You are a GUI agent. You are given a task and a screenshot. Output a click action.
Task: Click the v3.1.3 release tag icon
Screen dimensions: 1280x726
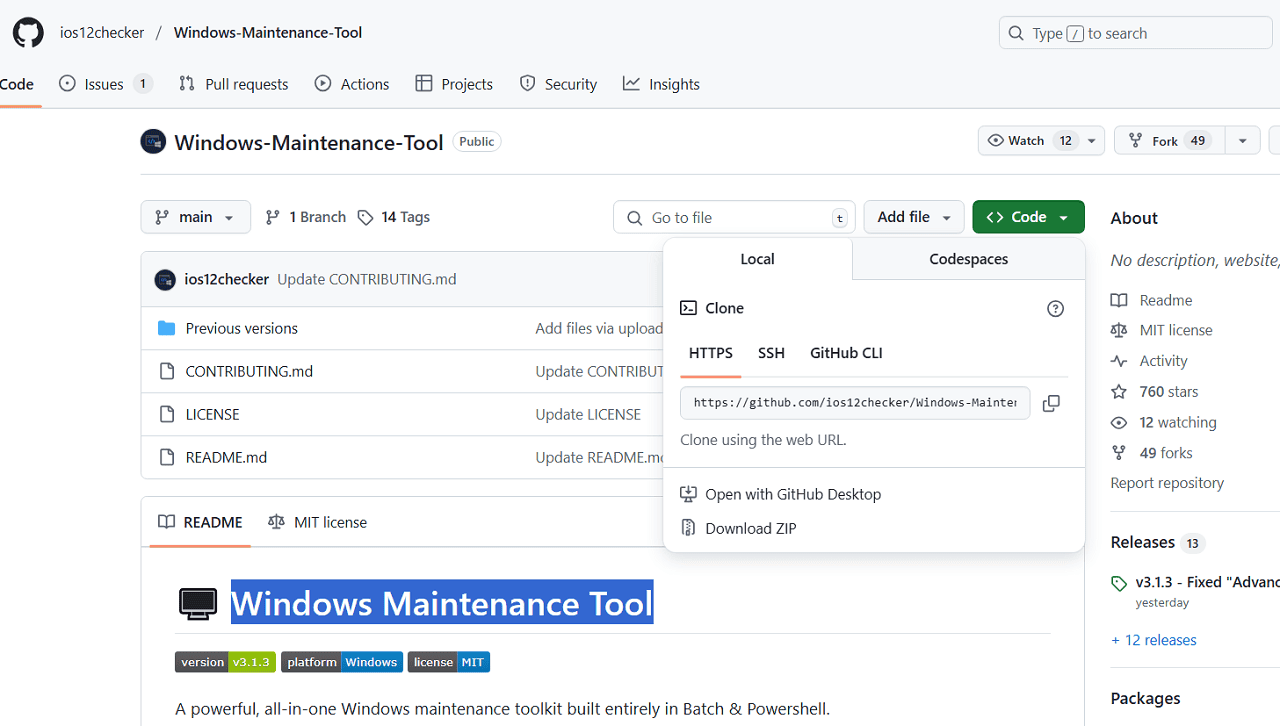pos(1119,583)
